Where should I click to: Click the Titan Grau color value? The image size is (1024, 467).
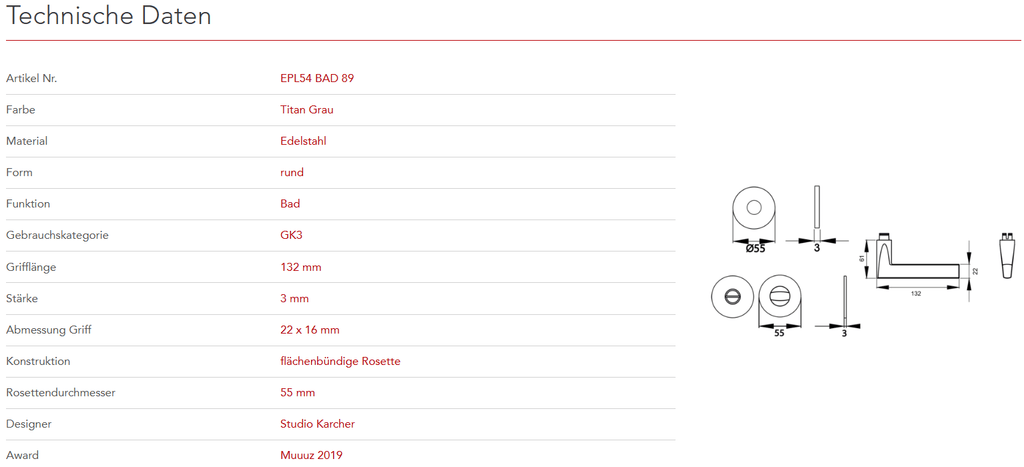coord(307,110)
